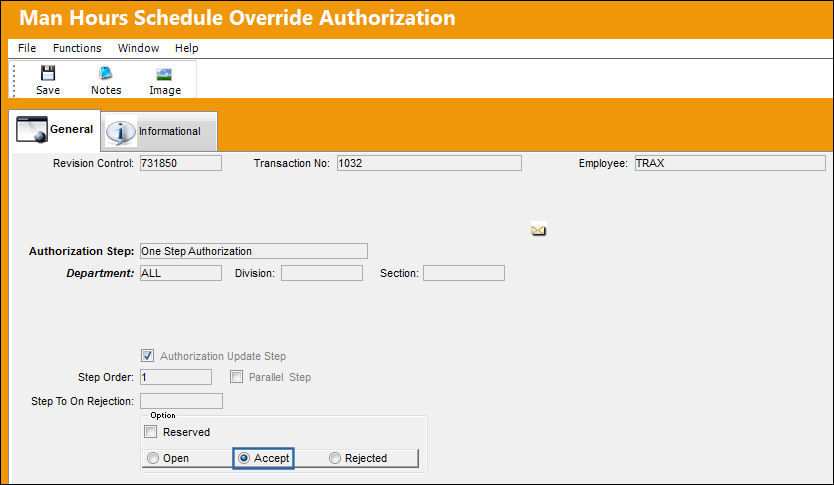Click the Man Hours Schedule Override Authorization title
Screen dimensions: 834x485
pos(237,18)
